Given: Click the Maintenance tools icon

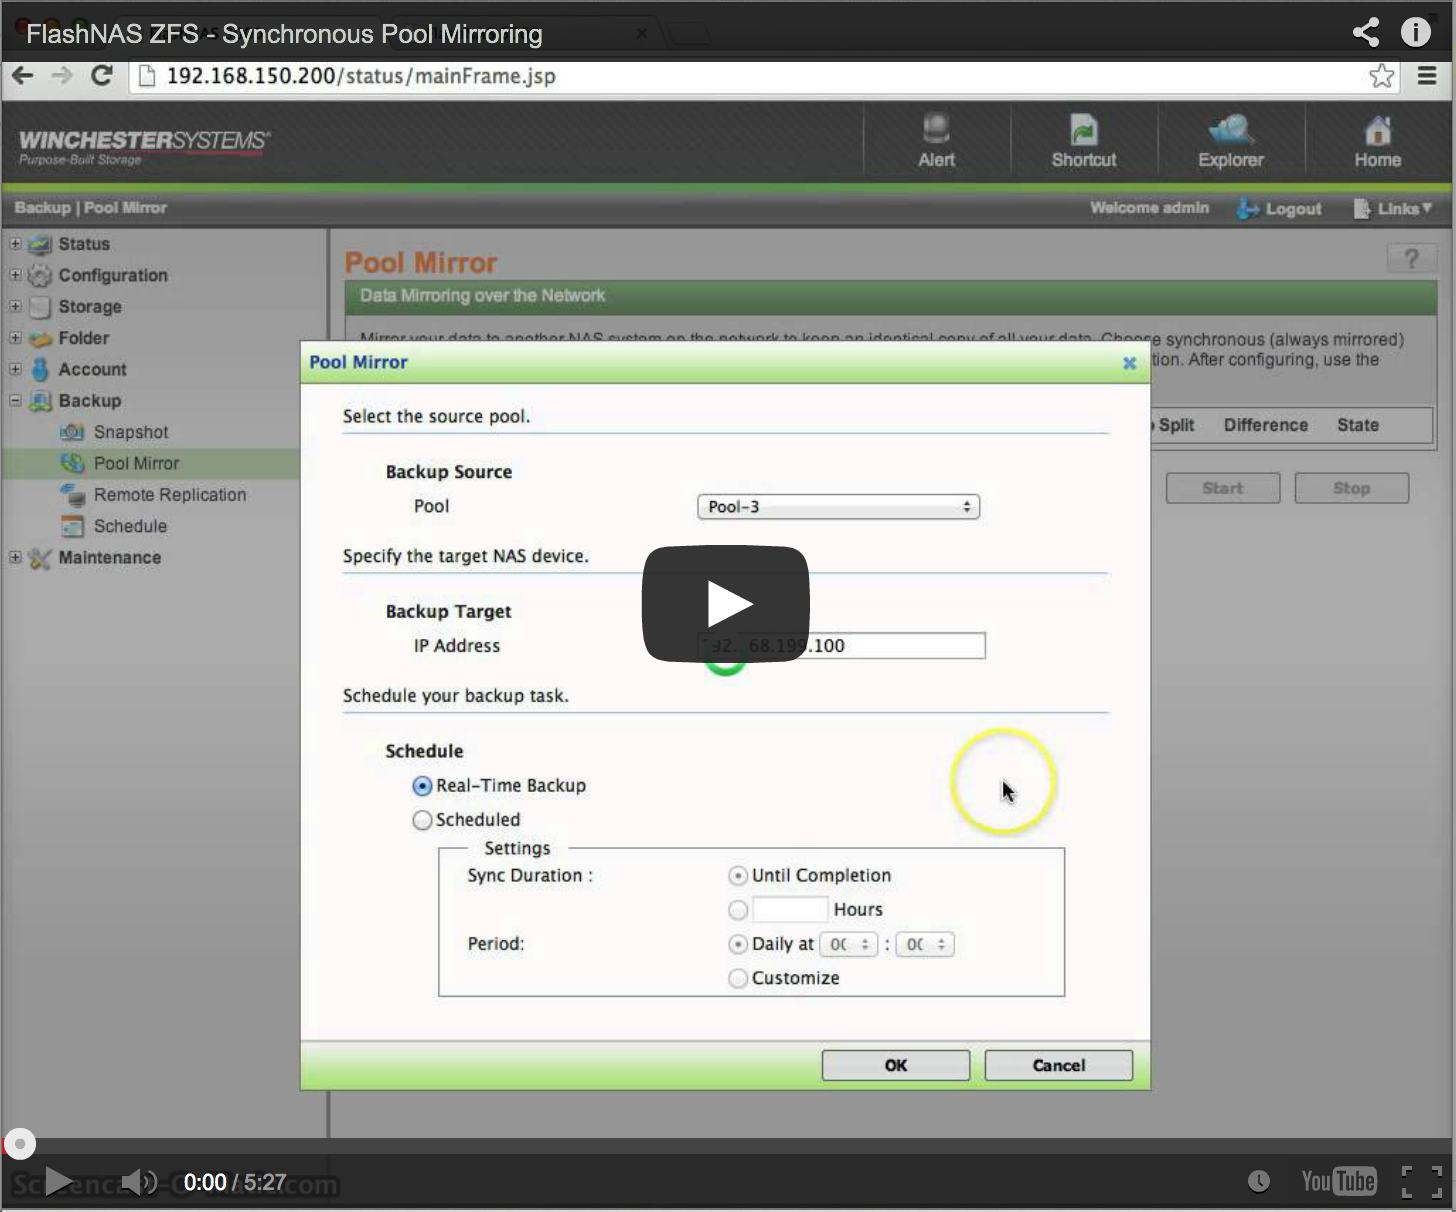Looking at the screenshot, I should pos(40,558).
